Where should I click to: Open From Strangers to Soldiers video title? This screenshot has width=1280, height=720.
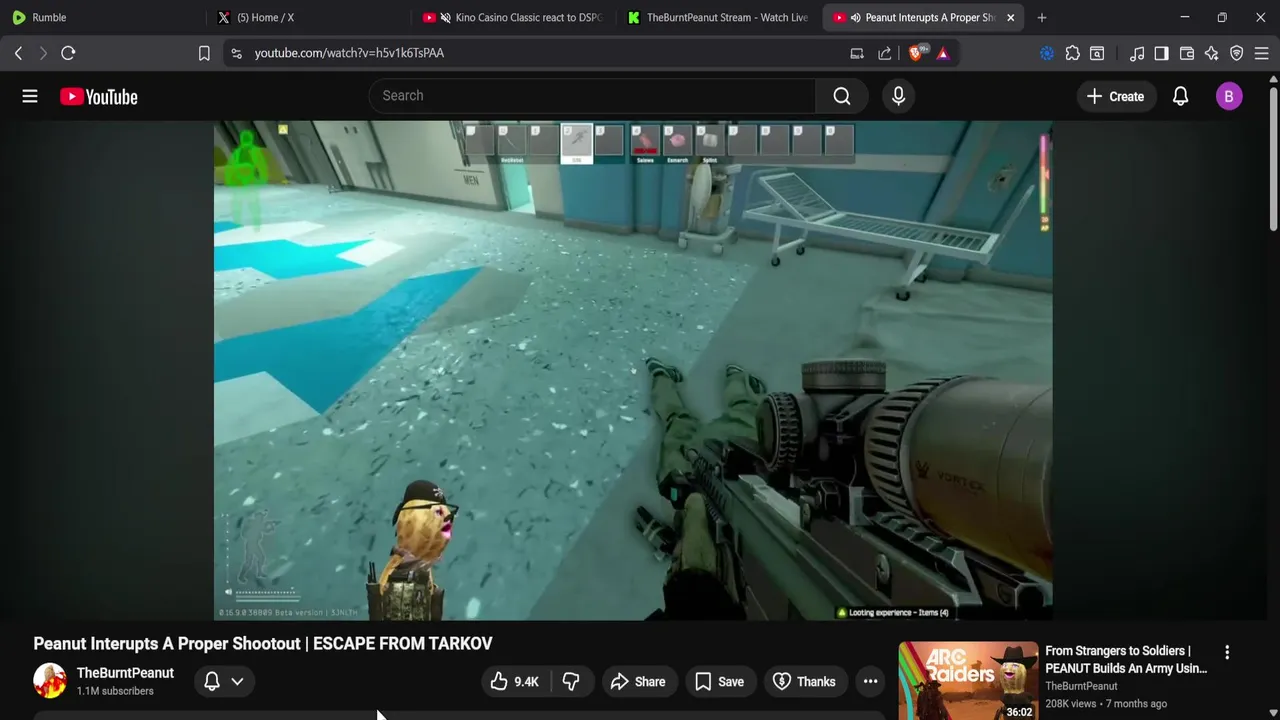1126,659
